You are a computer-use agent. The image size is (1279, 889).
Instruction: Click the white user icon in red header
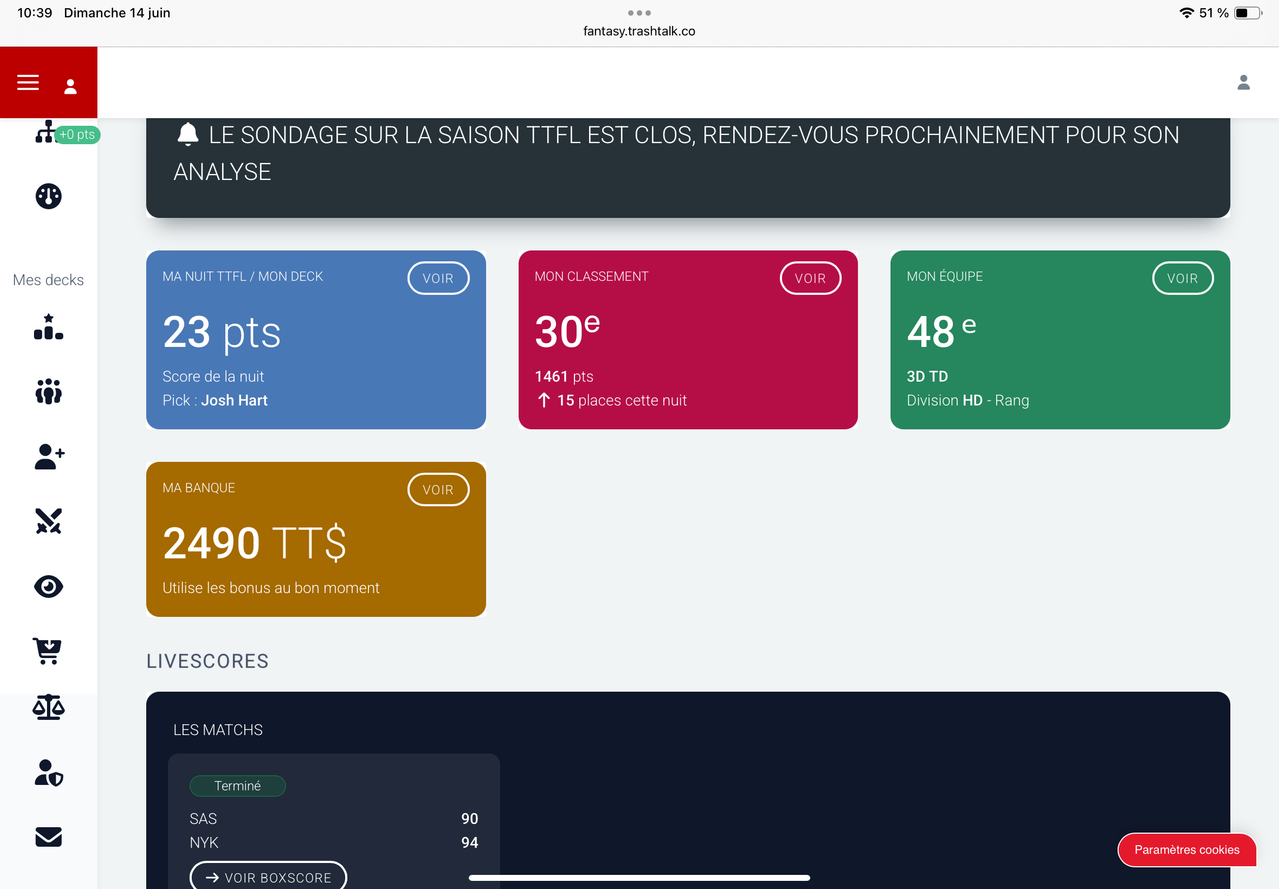[x=71, y=86]
